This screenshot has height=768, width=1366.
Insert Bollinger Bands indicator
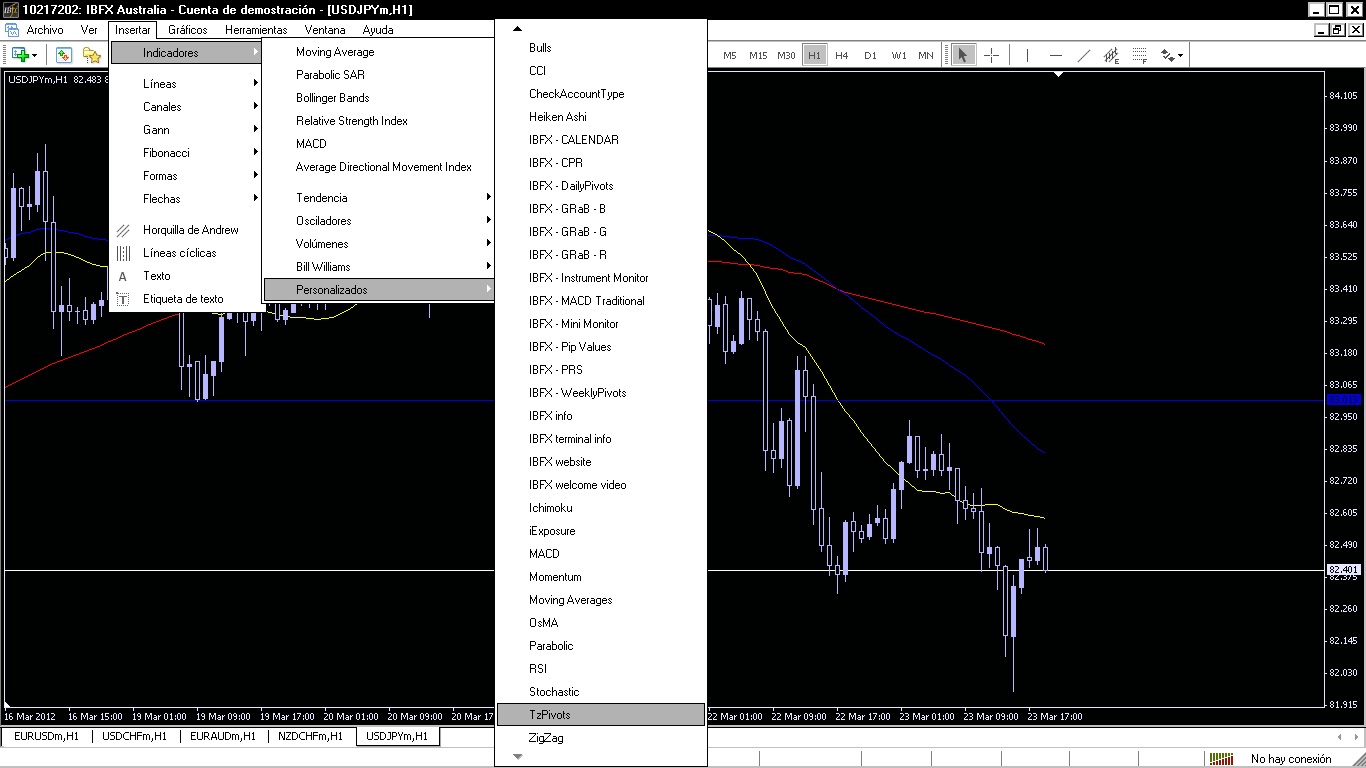click(379, 98)
